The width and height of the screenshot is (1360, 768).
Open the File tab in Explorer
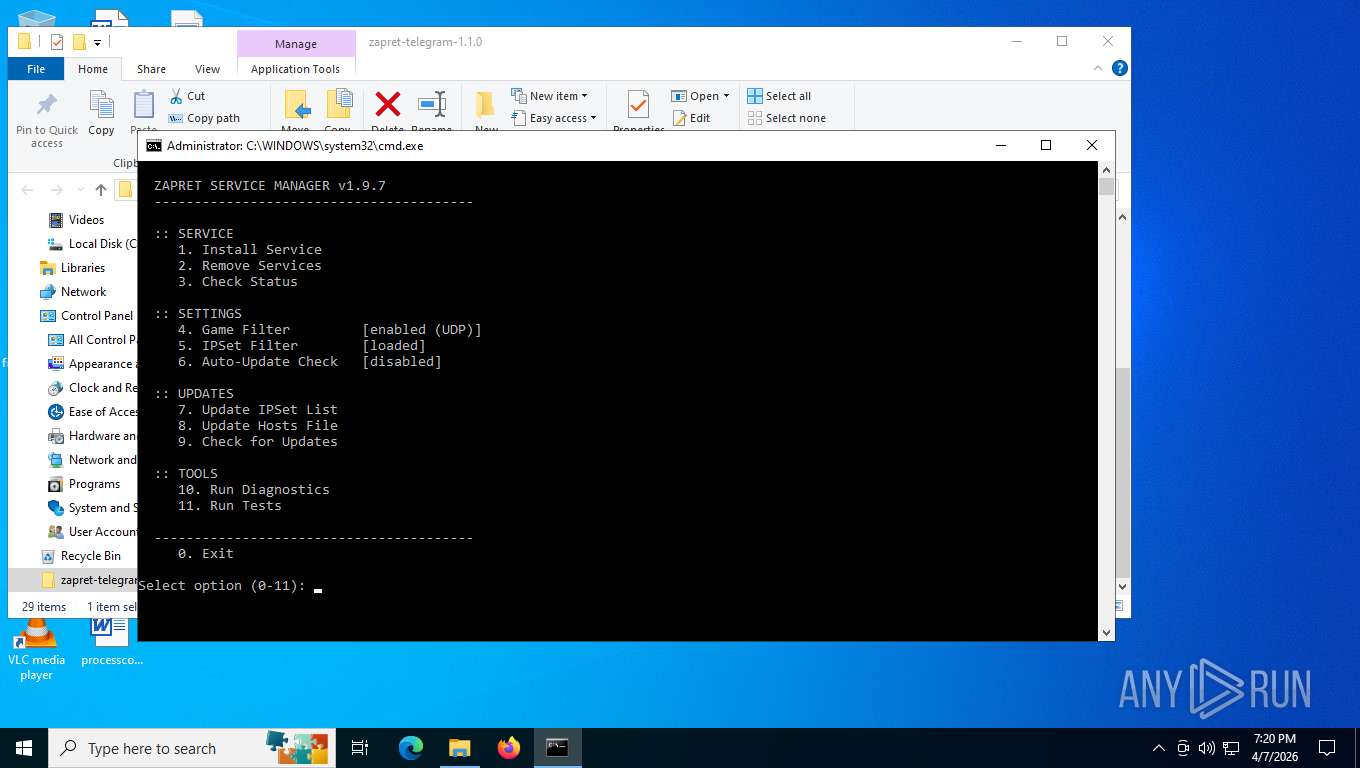(36, 69)
